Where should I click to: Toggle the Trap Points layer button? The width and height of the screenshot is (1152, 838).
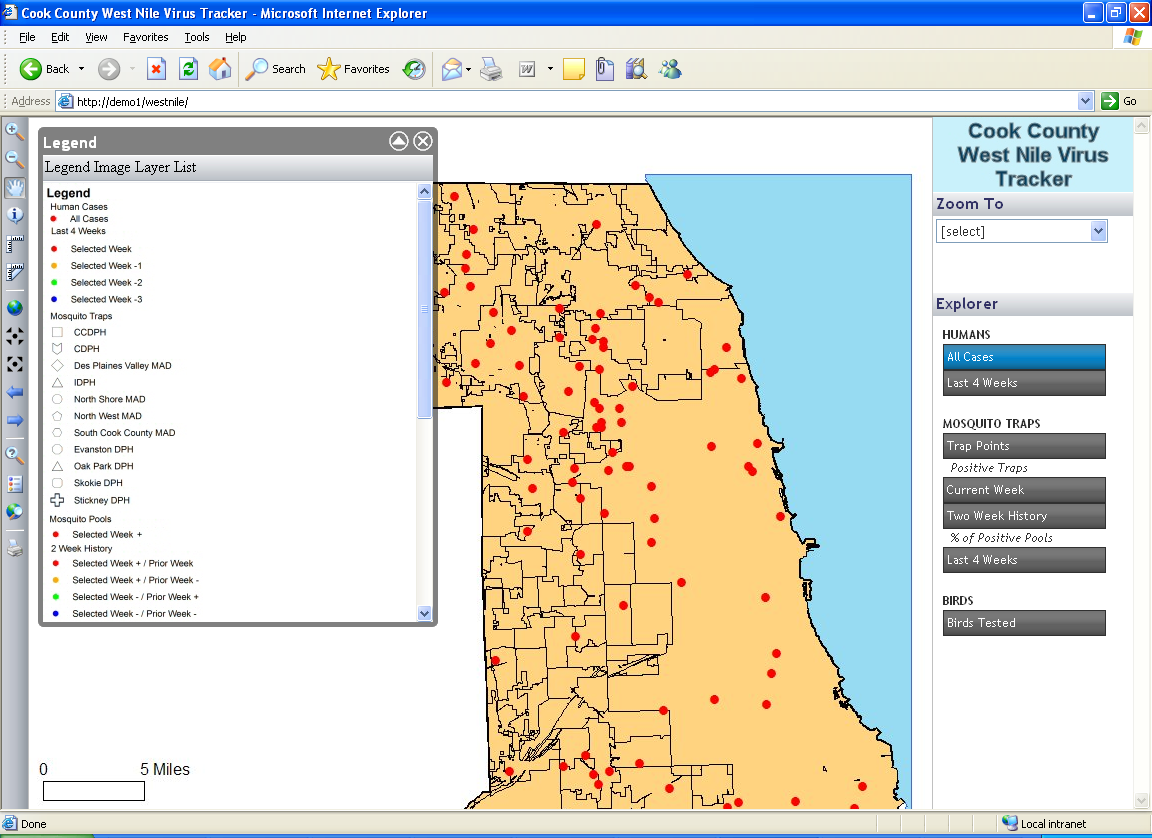click(x=1025, y=446)
